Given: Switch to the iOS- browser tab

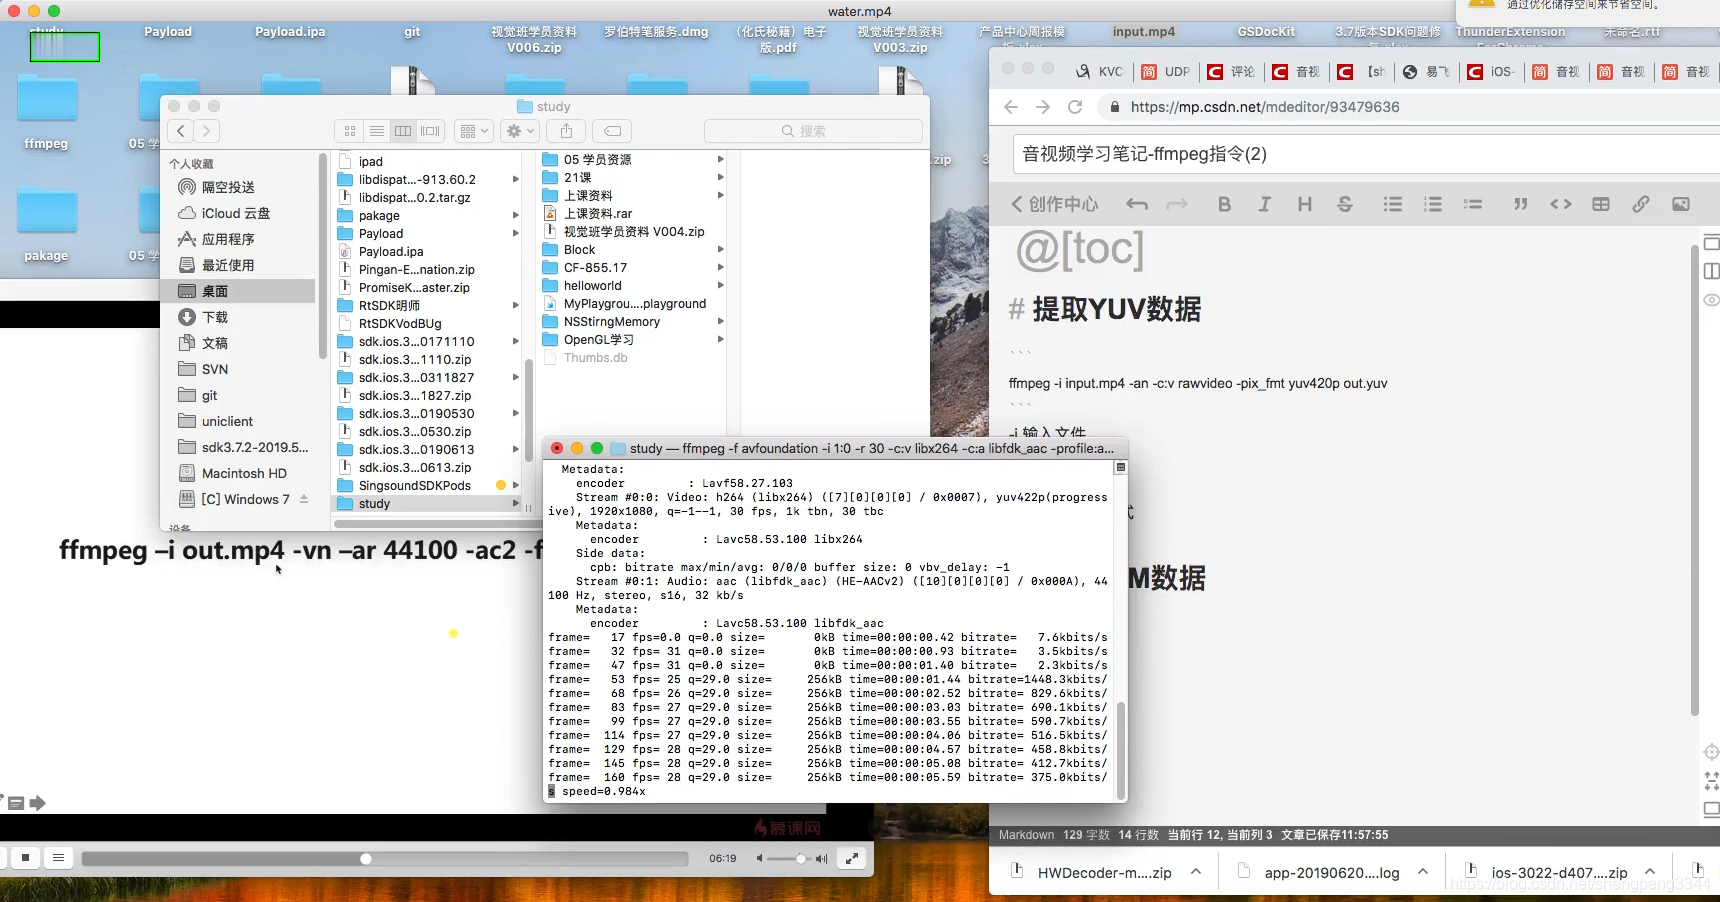Looking at the screenshot, I should (1492, 71).
